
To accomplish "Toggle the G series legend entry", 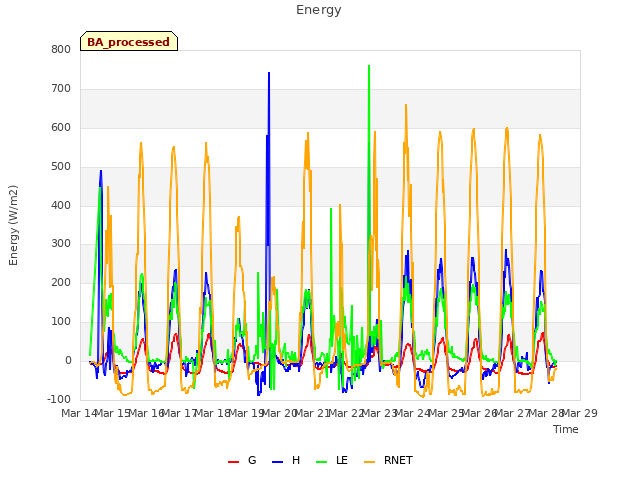I will (242, 460).
